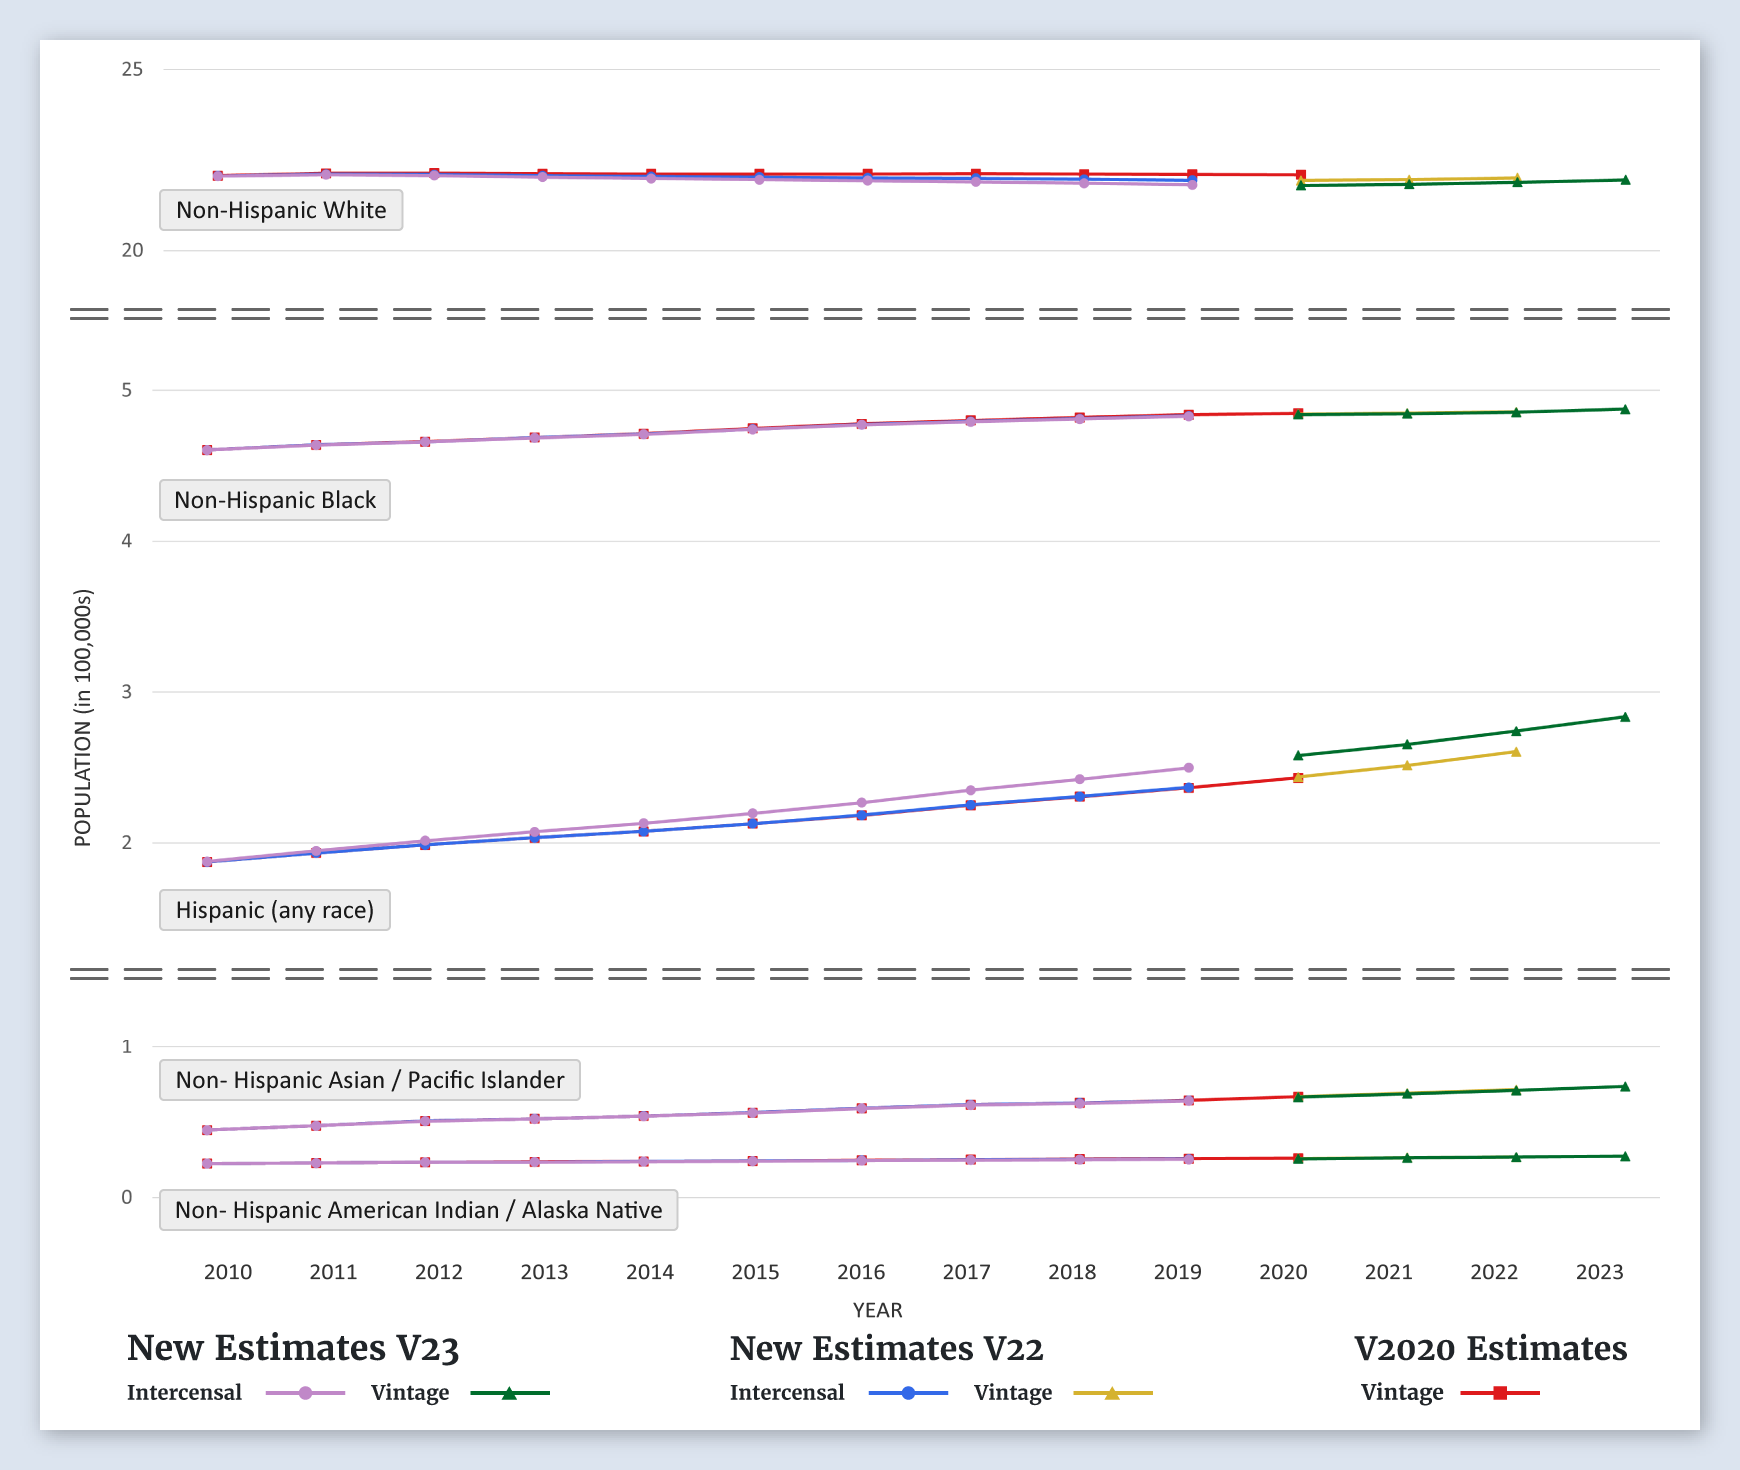
Task: Click the YEAR x-axis title
Action: (x=877, y=1310)
